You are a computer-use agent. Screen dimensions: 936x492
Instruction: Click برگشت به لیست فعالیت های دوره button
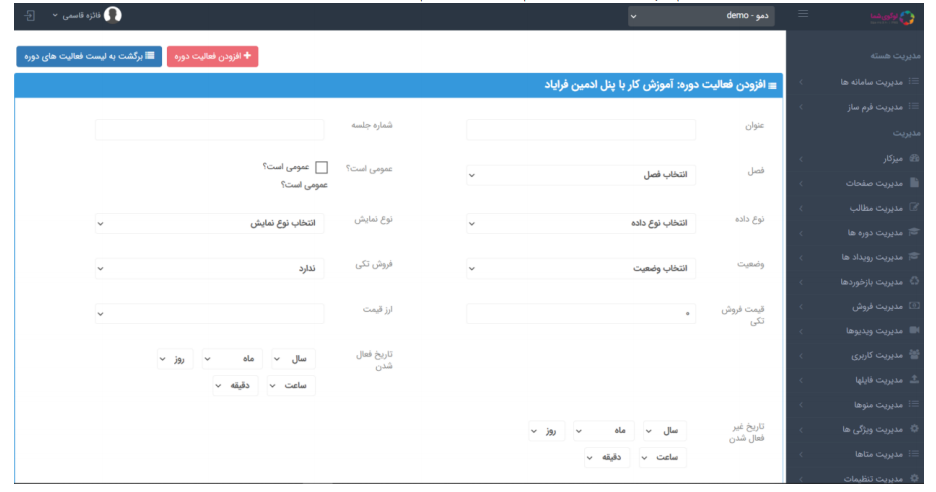[89, 56]
